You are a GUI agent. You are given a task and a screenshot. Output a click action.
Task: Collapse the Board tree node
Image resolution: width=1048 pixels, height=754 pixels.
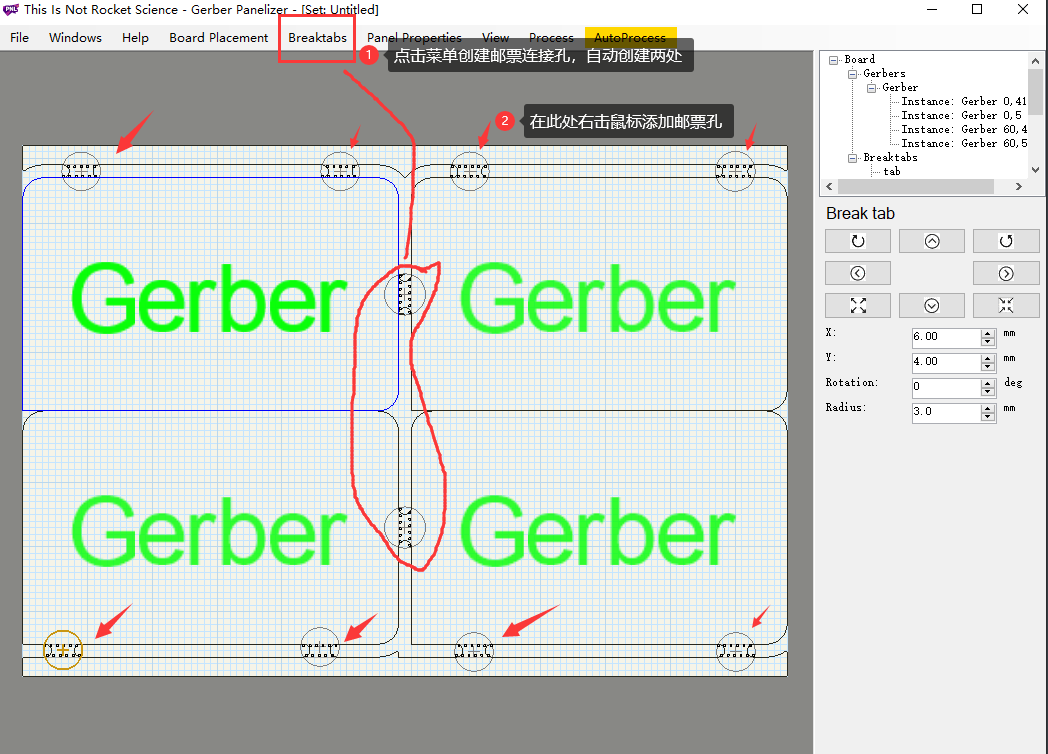pyautogui.click(x=836, y=59)
